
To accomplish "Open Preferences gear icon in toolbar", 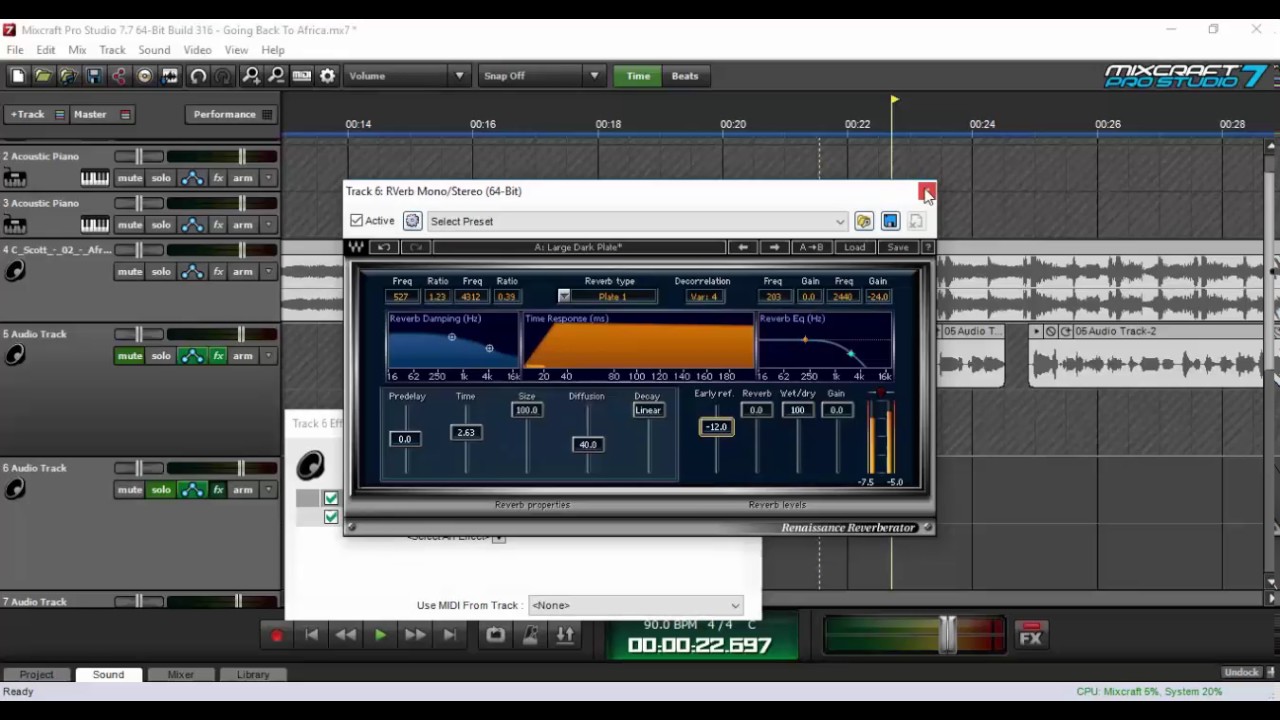I will tap(327, 76).
